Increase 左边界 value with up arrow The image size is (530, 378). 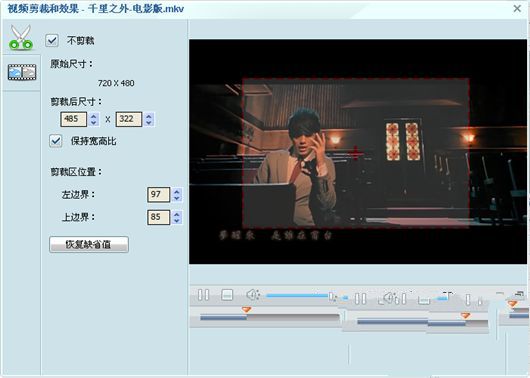tap(176, 191)
